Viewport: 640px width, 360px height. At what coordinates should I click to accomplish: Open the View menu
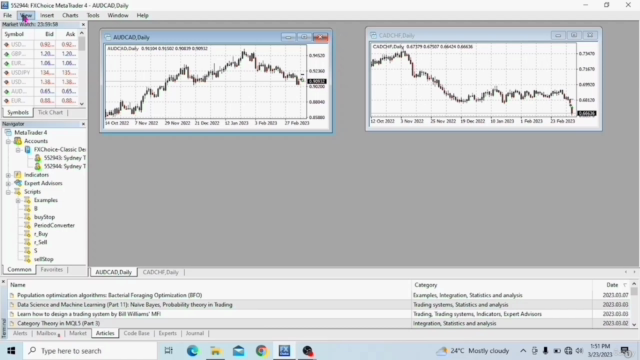point(26,16)
